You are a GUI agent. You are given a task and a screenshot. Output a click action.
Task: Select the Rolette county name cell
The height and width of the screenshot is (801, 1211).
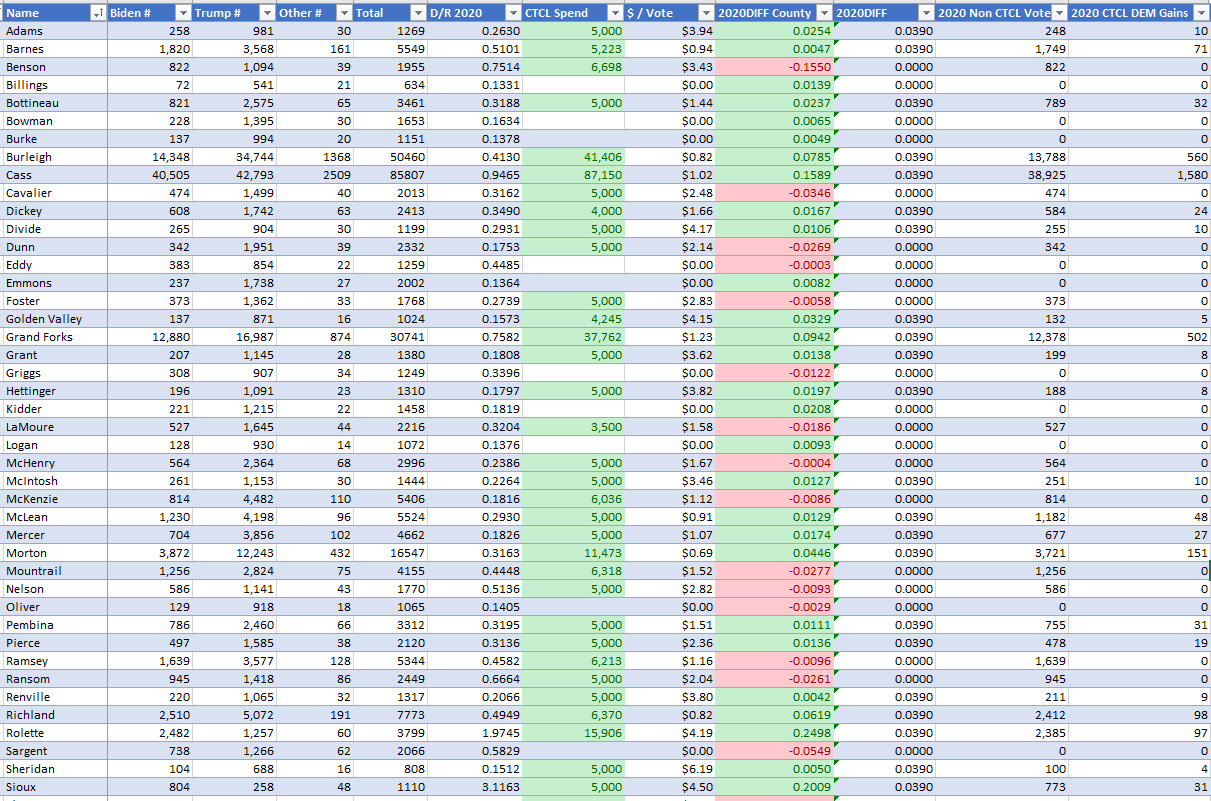(54, 733)
